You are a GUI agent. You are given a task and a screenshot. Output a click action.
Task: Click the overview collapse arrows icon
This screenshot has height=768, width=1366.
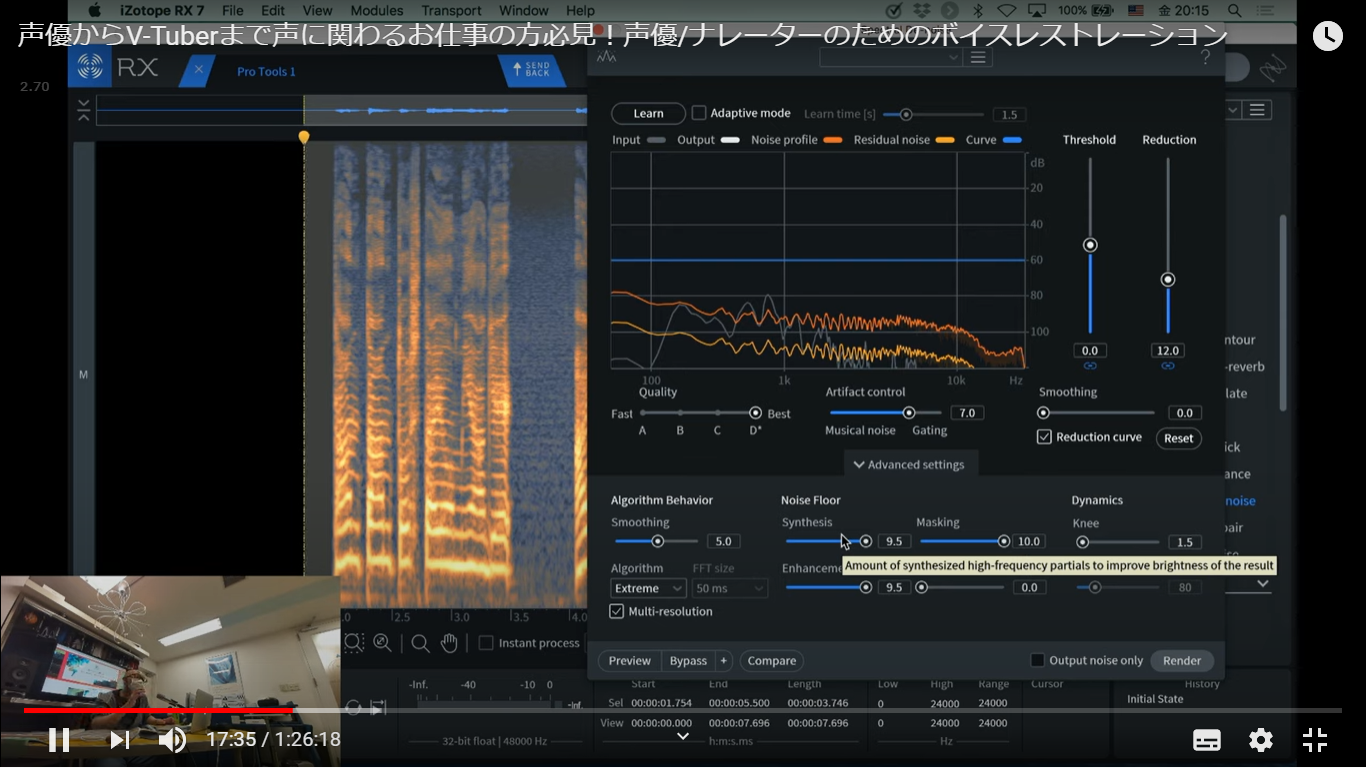83,110
